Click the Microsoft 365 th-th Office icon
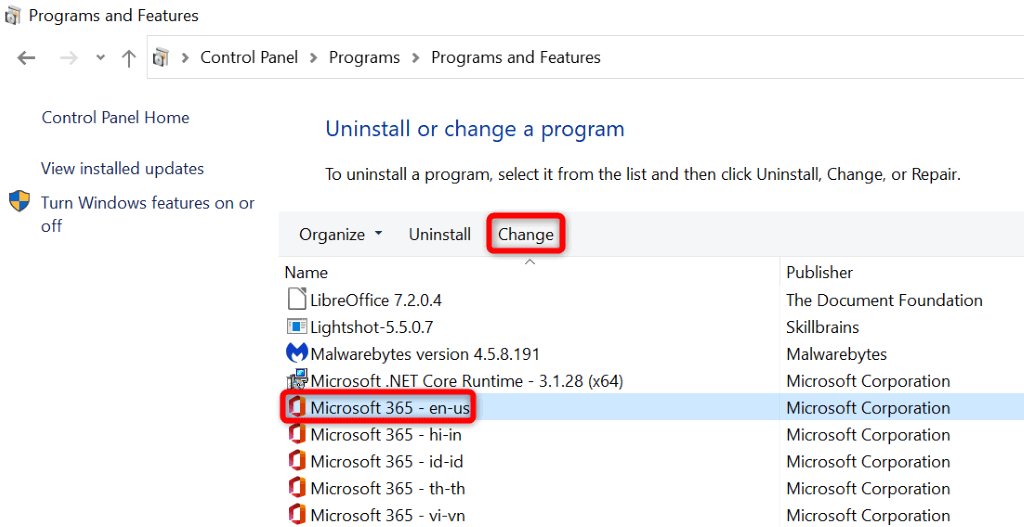The image size is (1024, 527). [296, 489]
